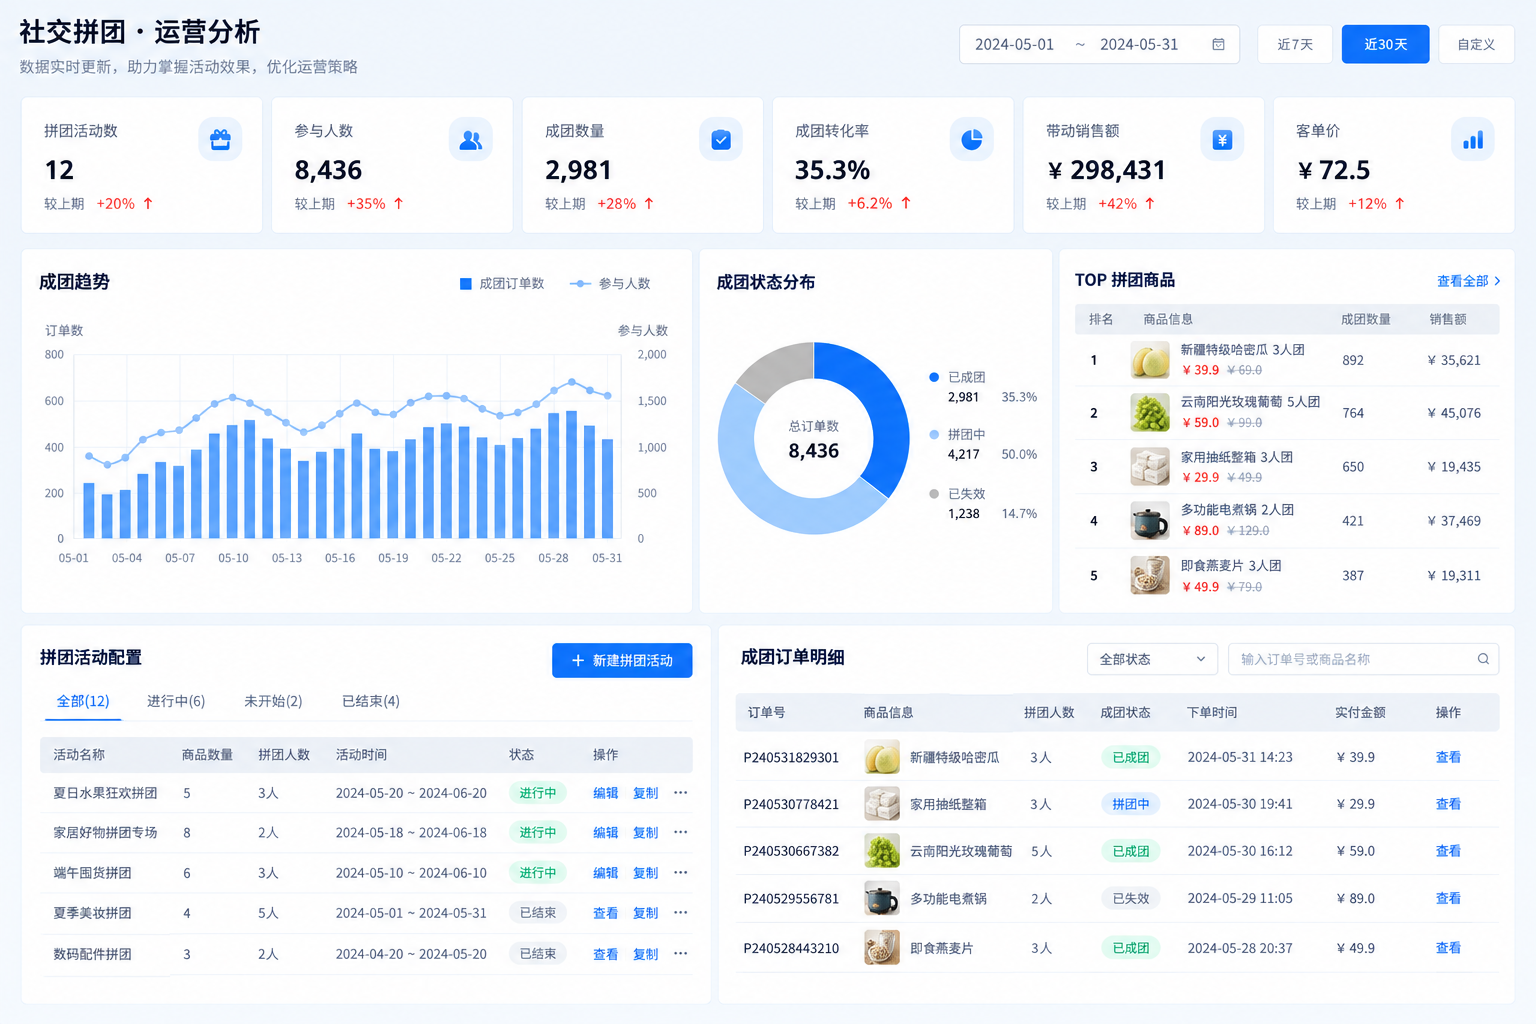
Task: Toggle 参与人数 legend in trend chart
Action: pos(610,284)
